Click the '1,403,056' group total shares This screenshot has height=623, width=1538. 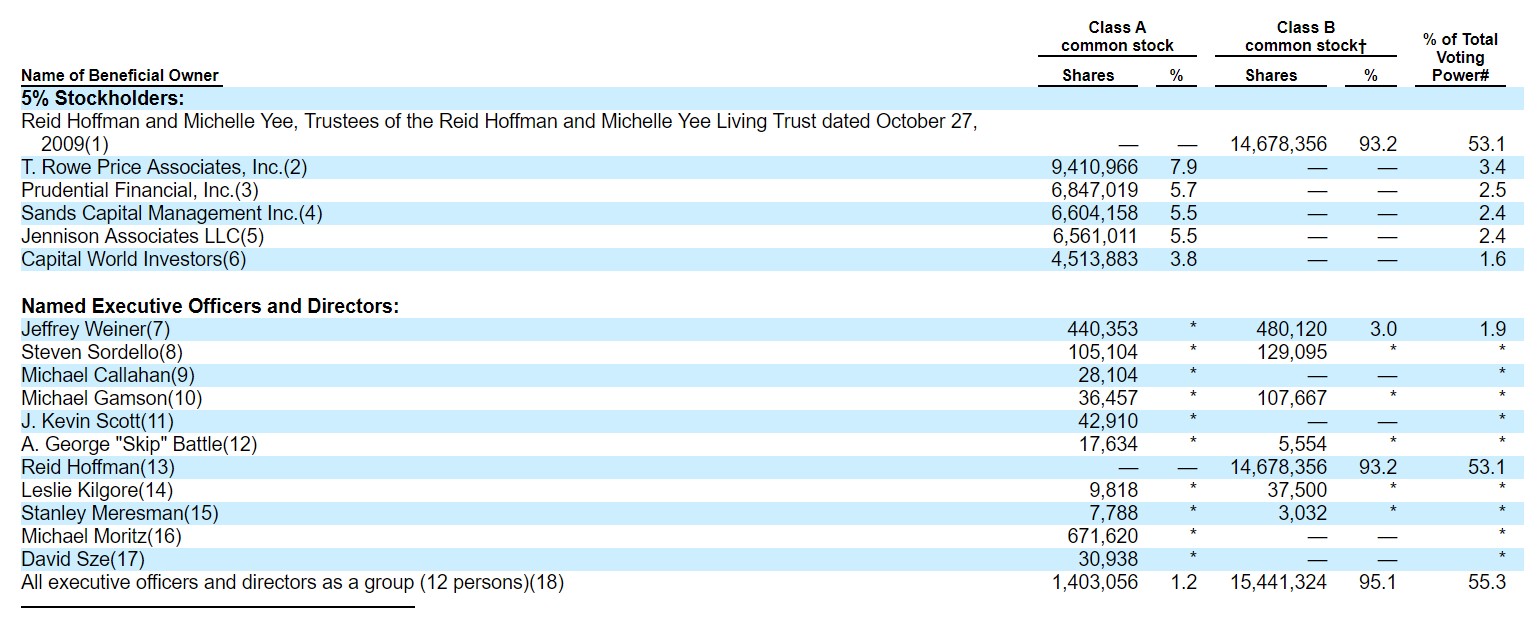[x=1094, y=582]
